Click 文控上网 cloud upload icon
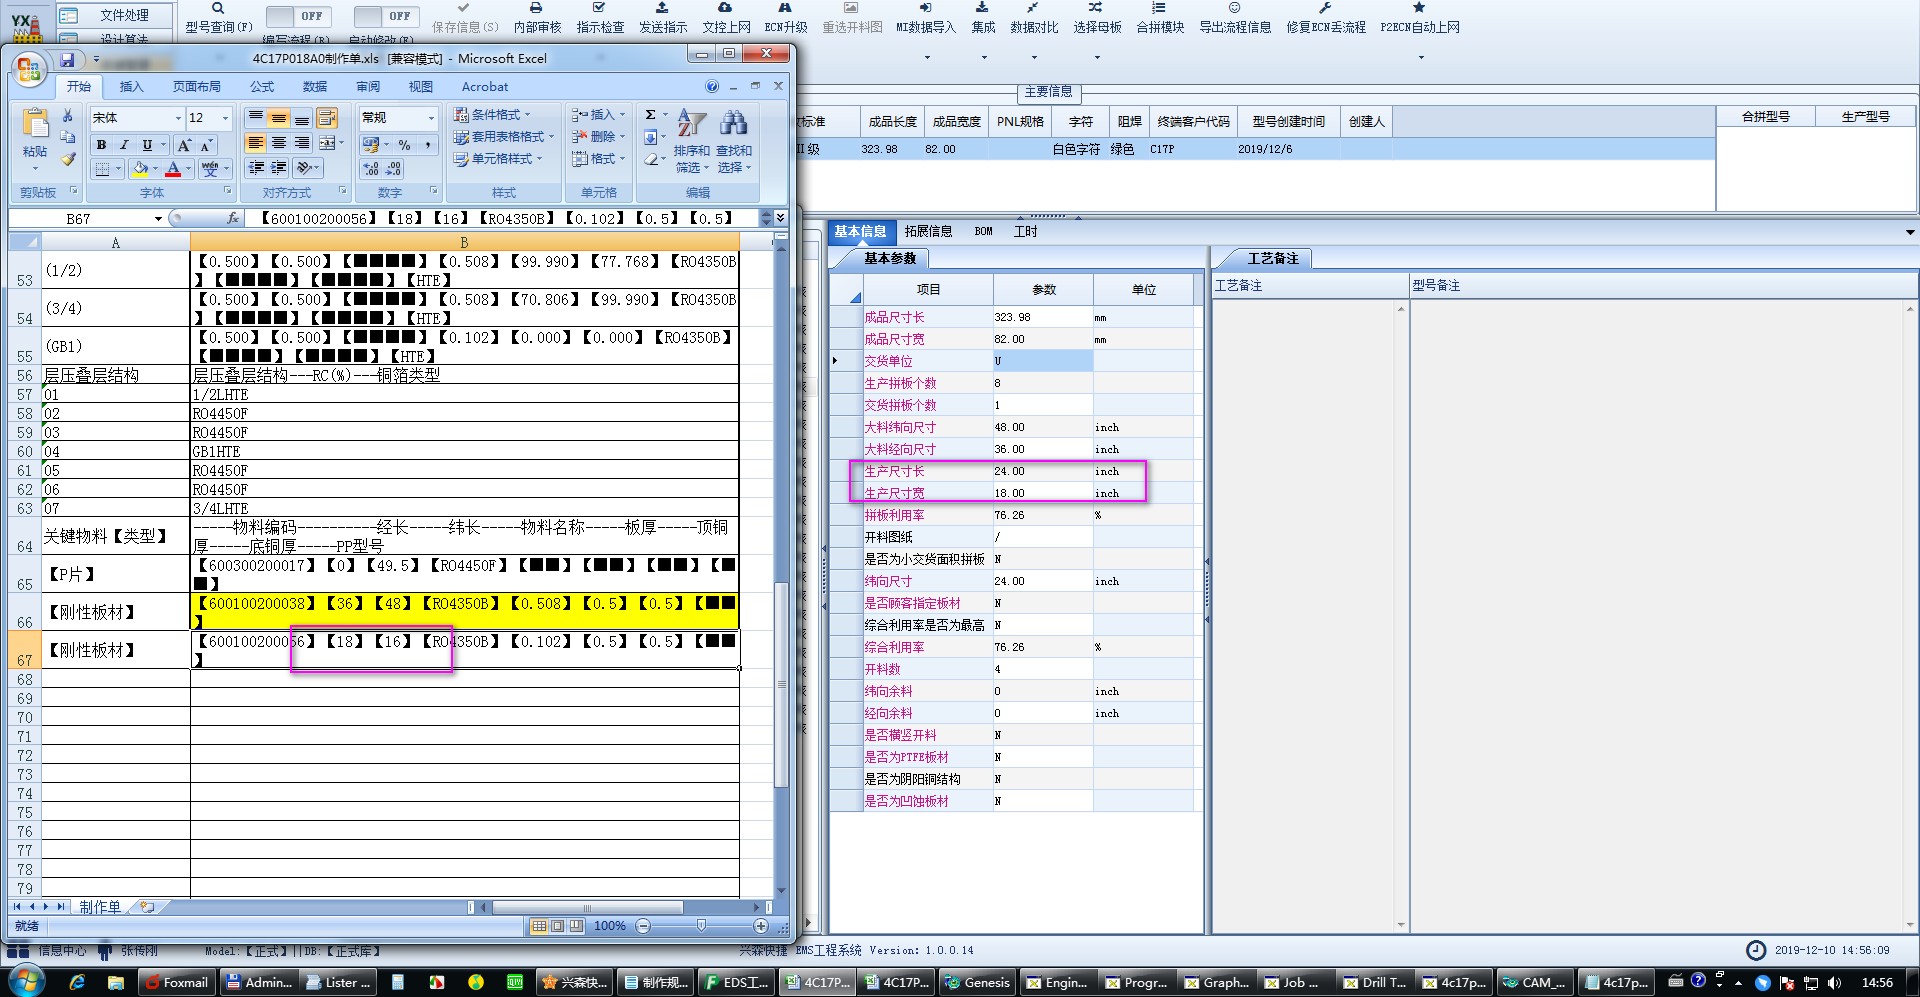 725,9
